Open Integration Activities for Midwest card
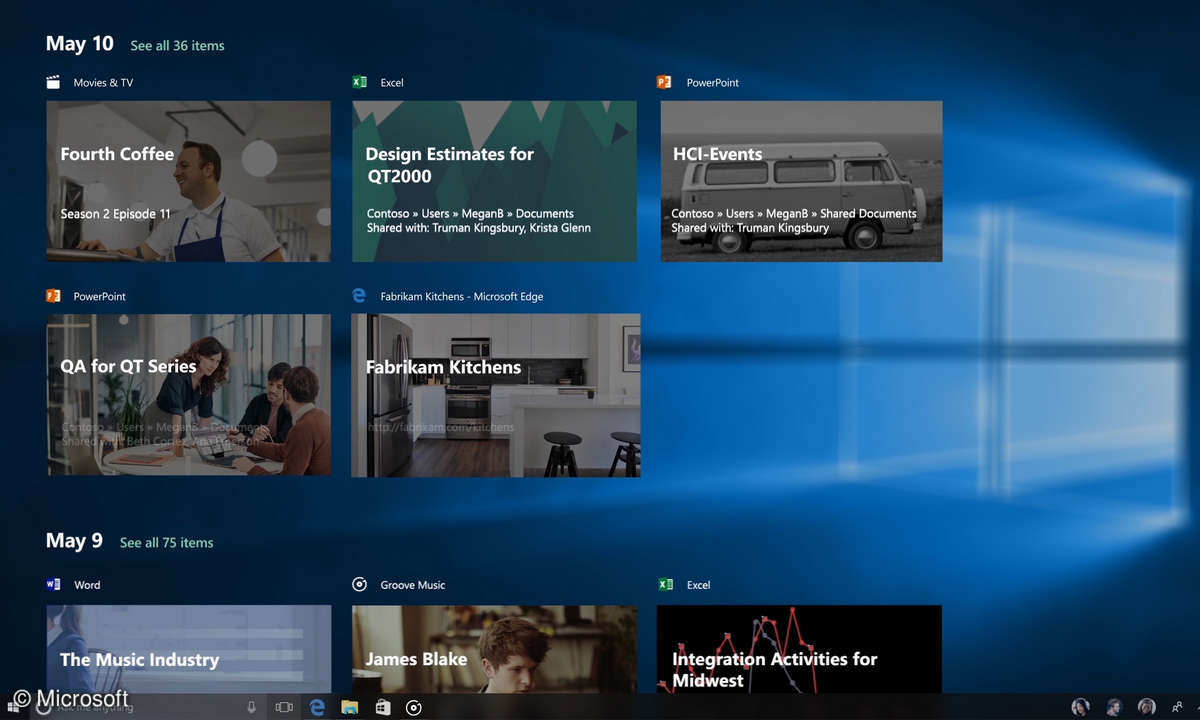Image resolution: width=1200 pixels, height=720 pixels. [799, 649]
